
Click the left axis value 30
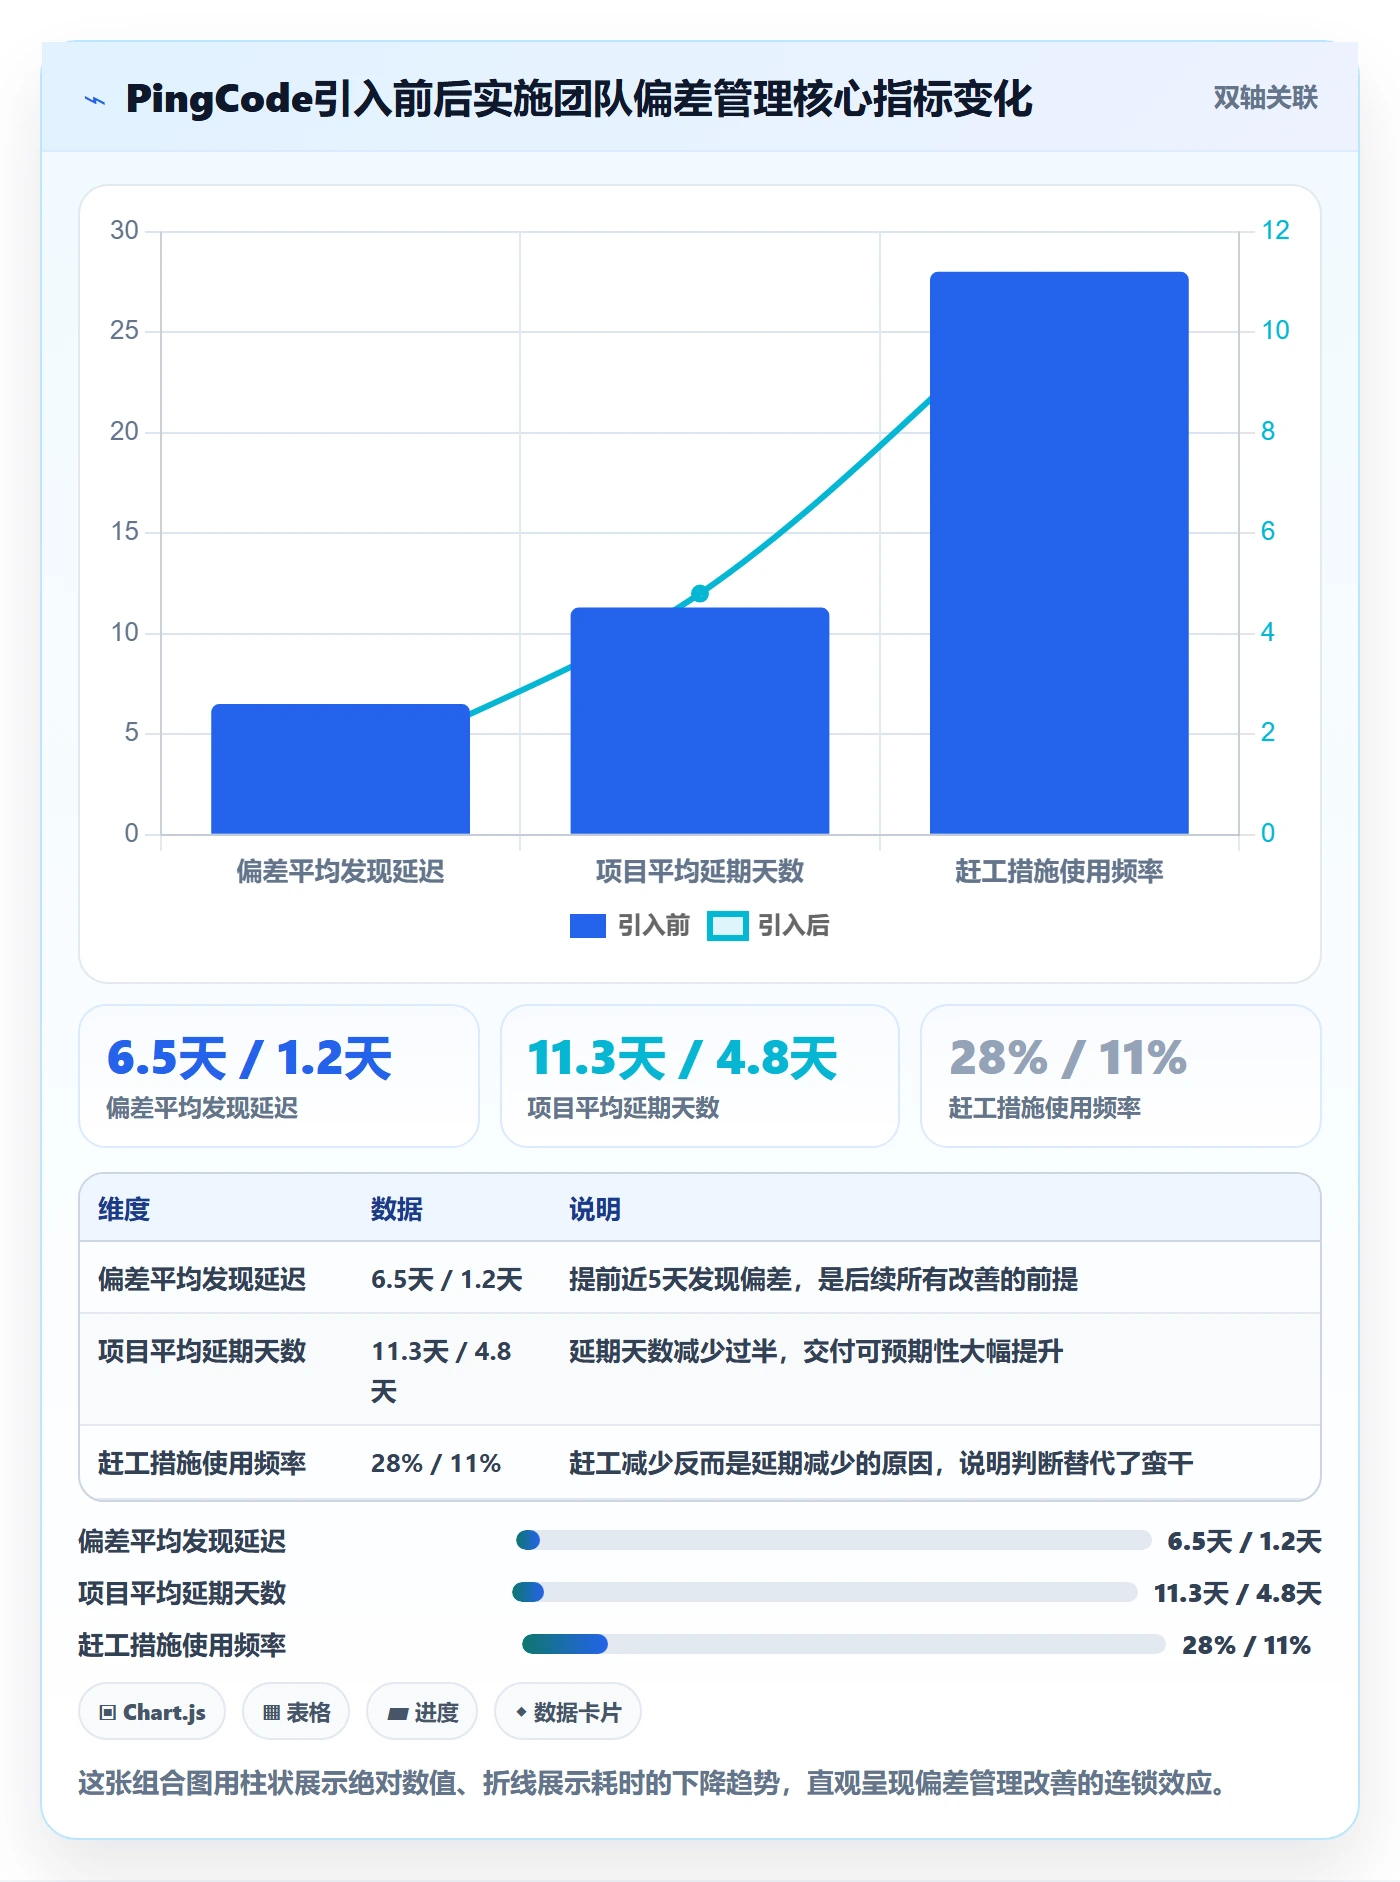tap(124, 230)
